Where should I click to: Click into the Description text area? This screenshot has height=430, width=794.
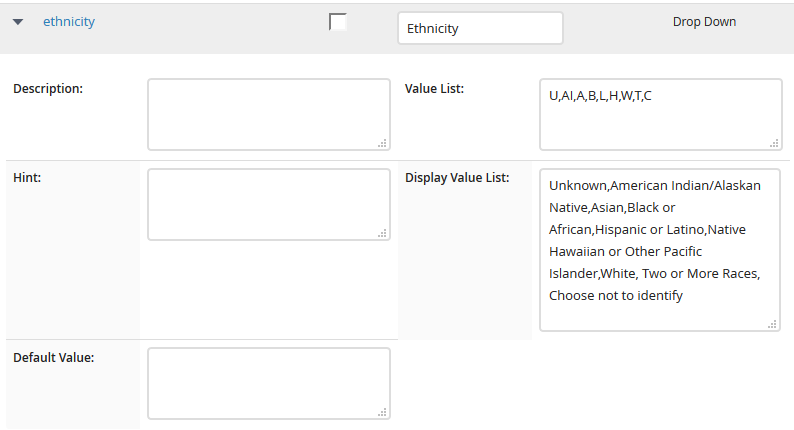pos(269,114)
